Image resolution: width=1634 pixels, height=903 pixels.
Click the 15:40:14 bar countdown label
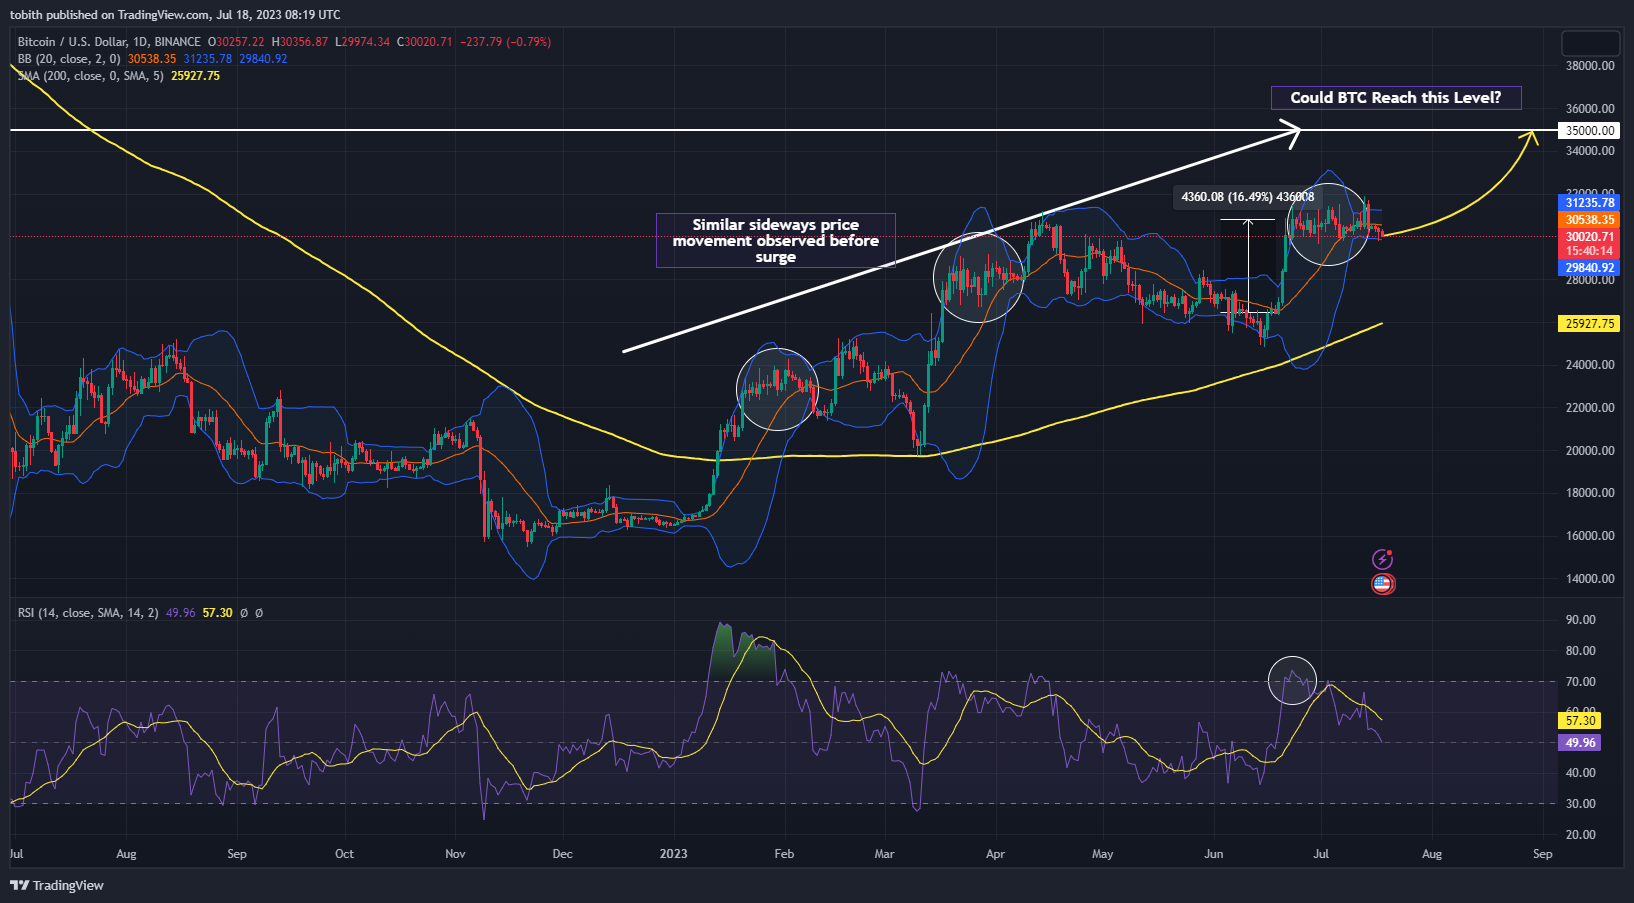tap(1589, 251)
